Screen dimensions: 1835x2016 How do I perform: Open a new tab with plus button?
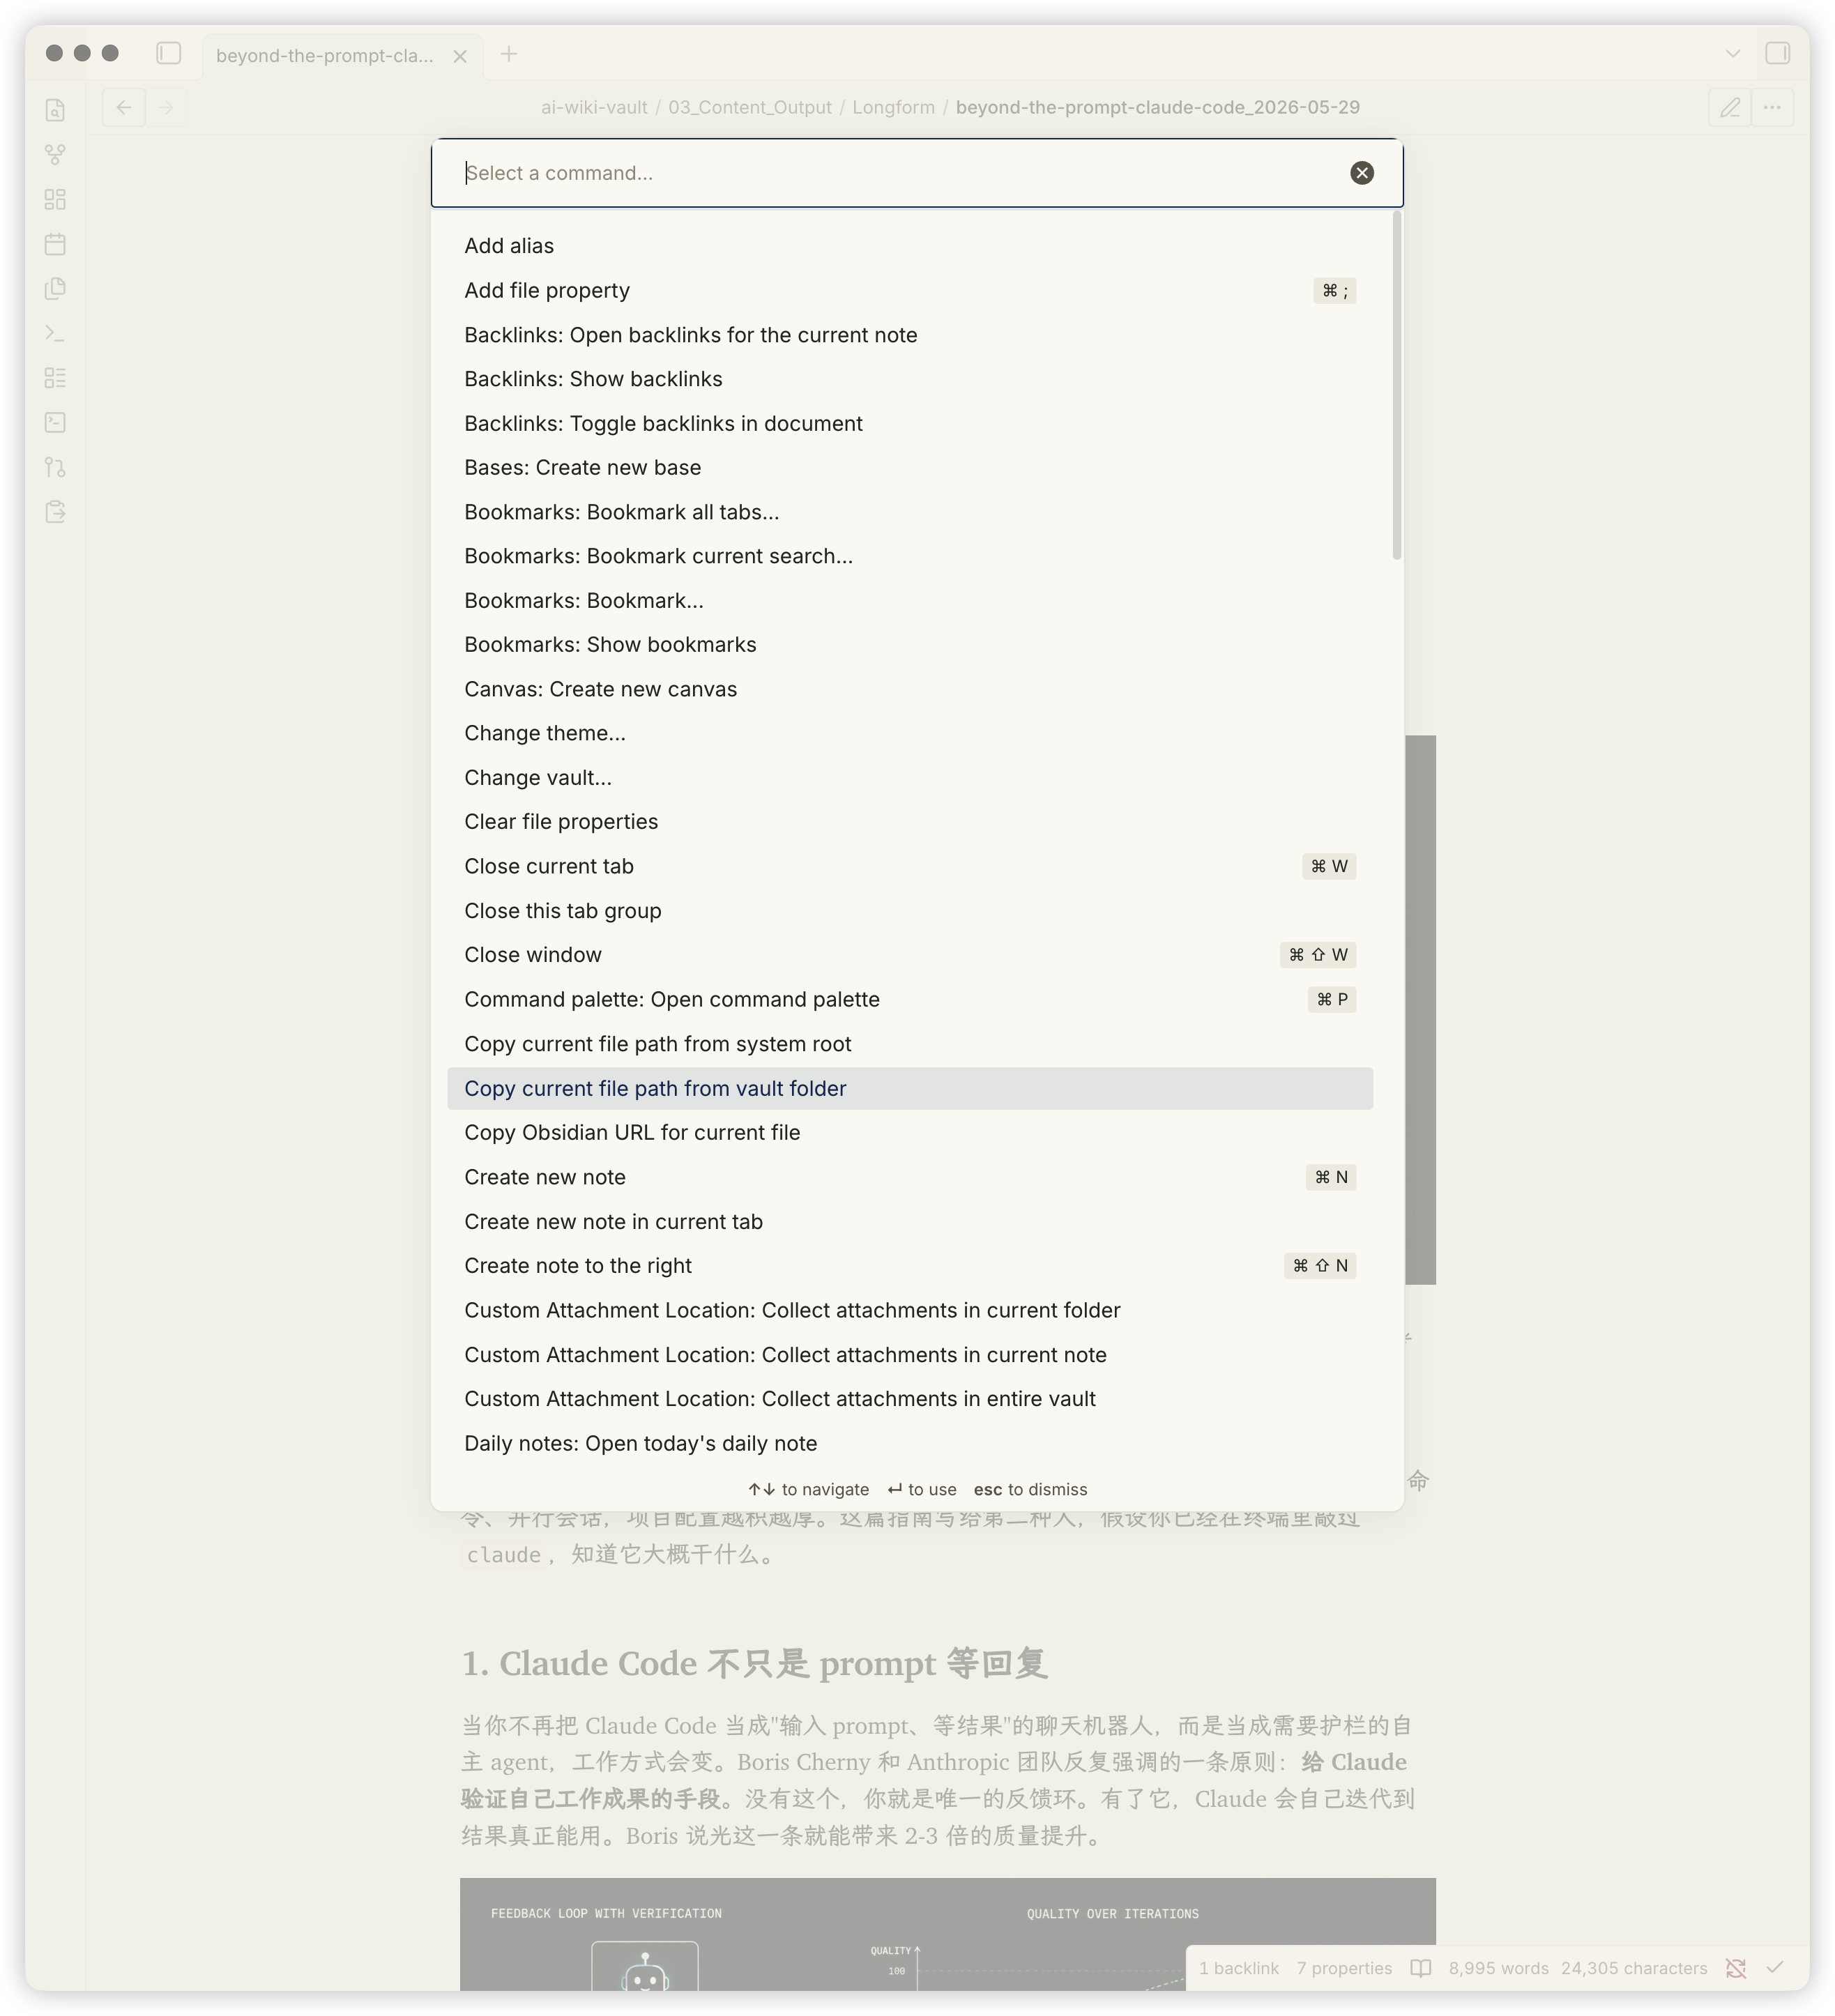509,54
